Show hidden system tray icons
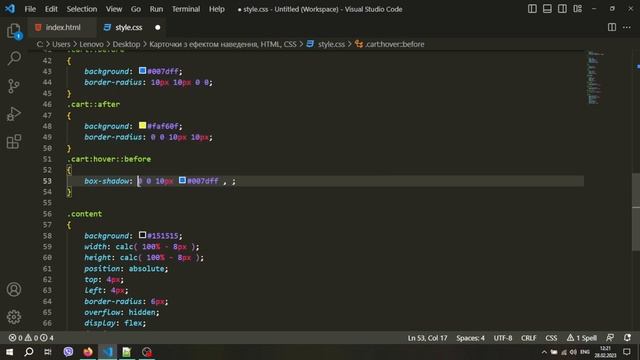 [x=544, y=352]
